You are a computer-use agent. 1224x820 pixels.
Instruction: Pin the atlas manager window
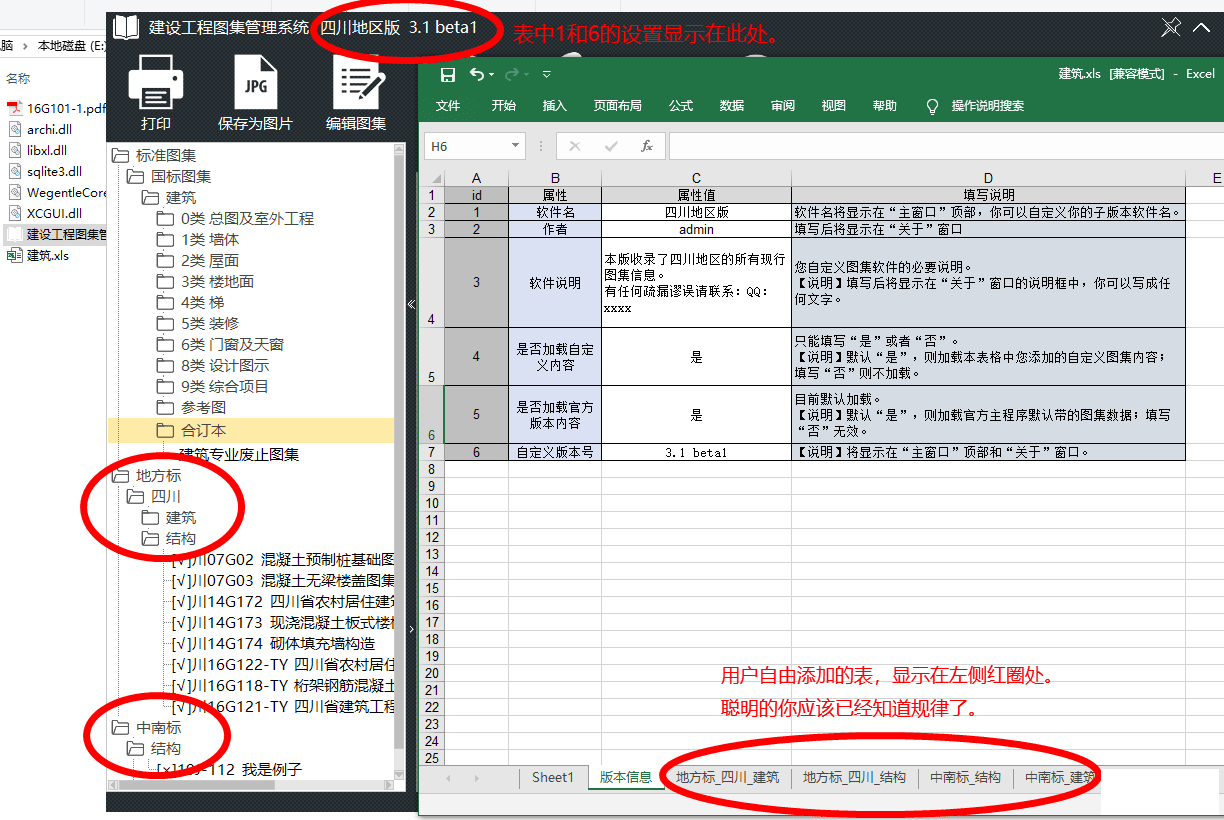coord(1171,28)
